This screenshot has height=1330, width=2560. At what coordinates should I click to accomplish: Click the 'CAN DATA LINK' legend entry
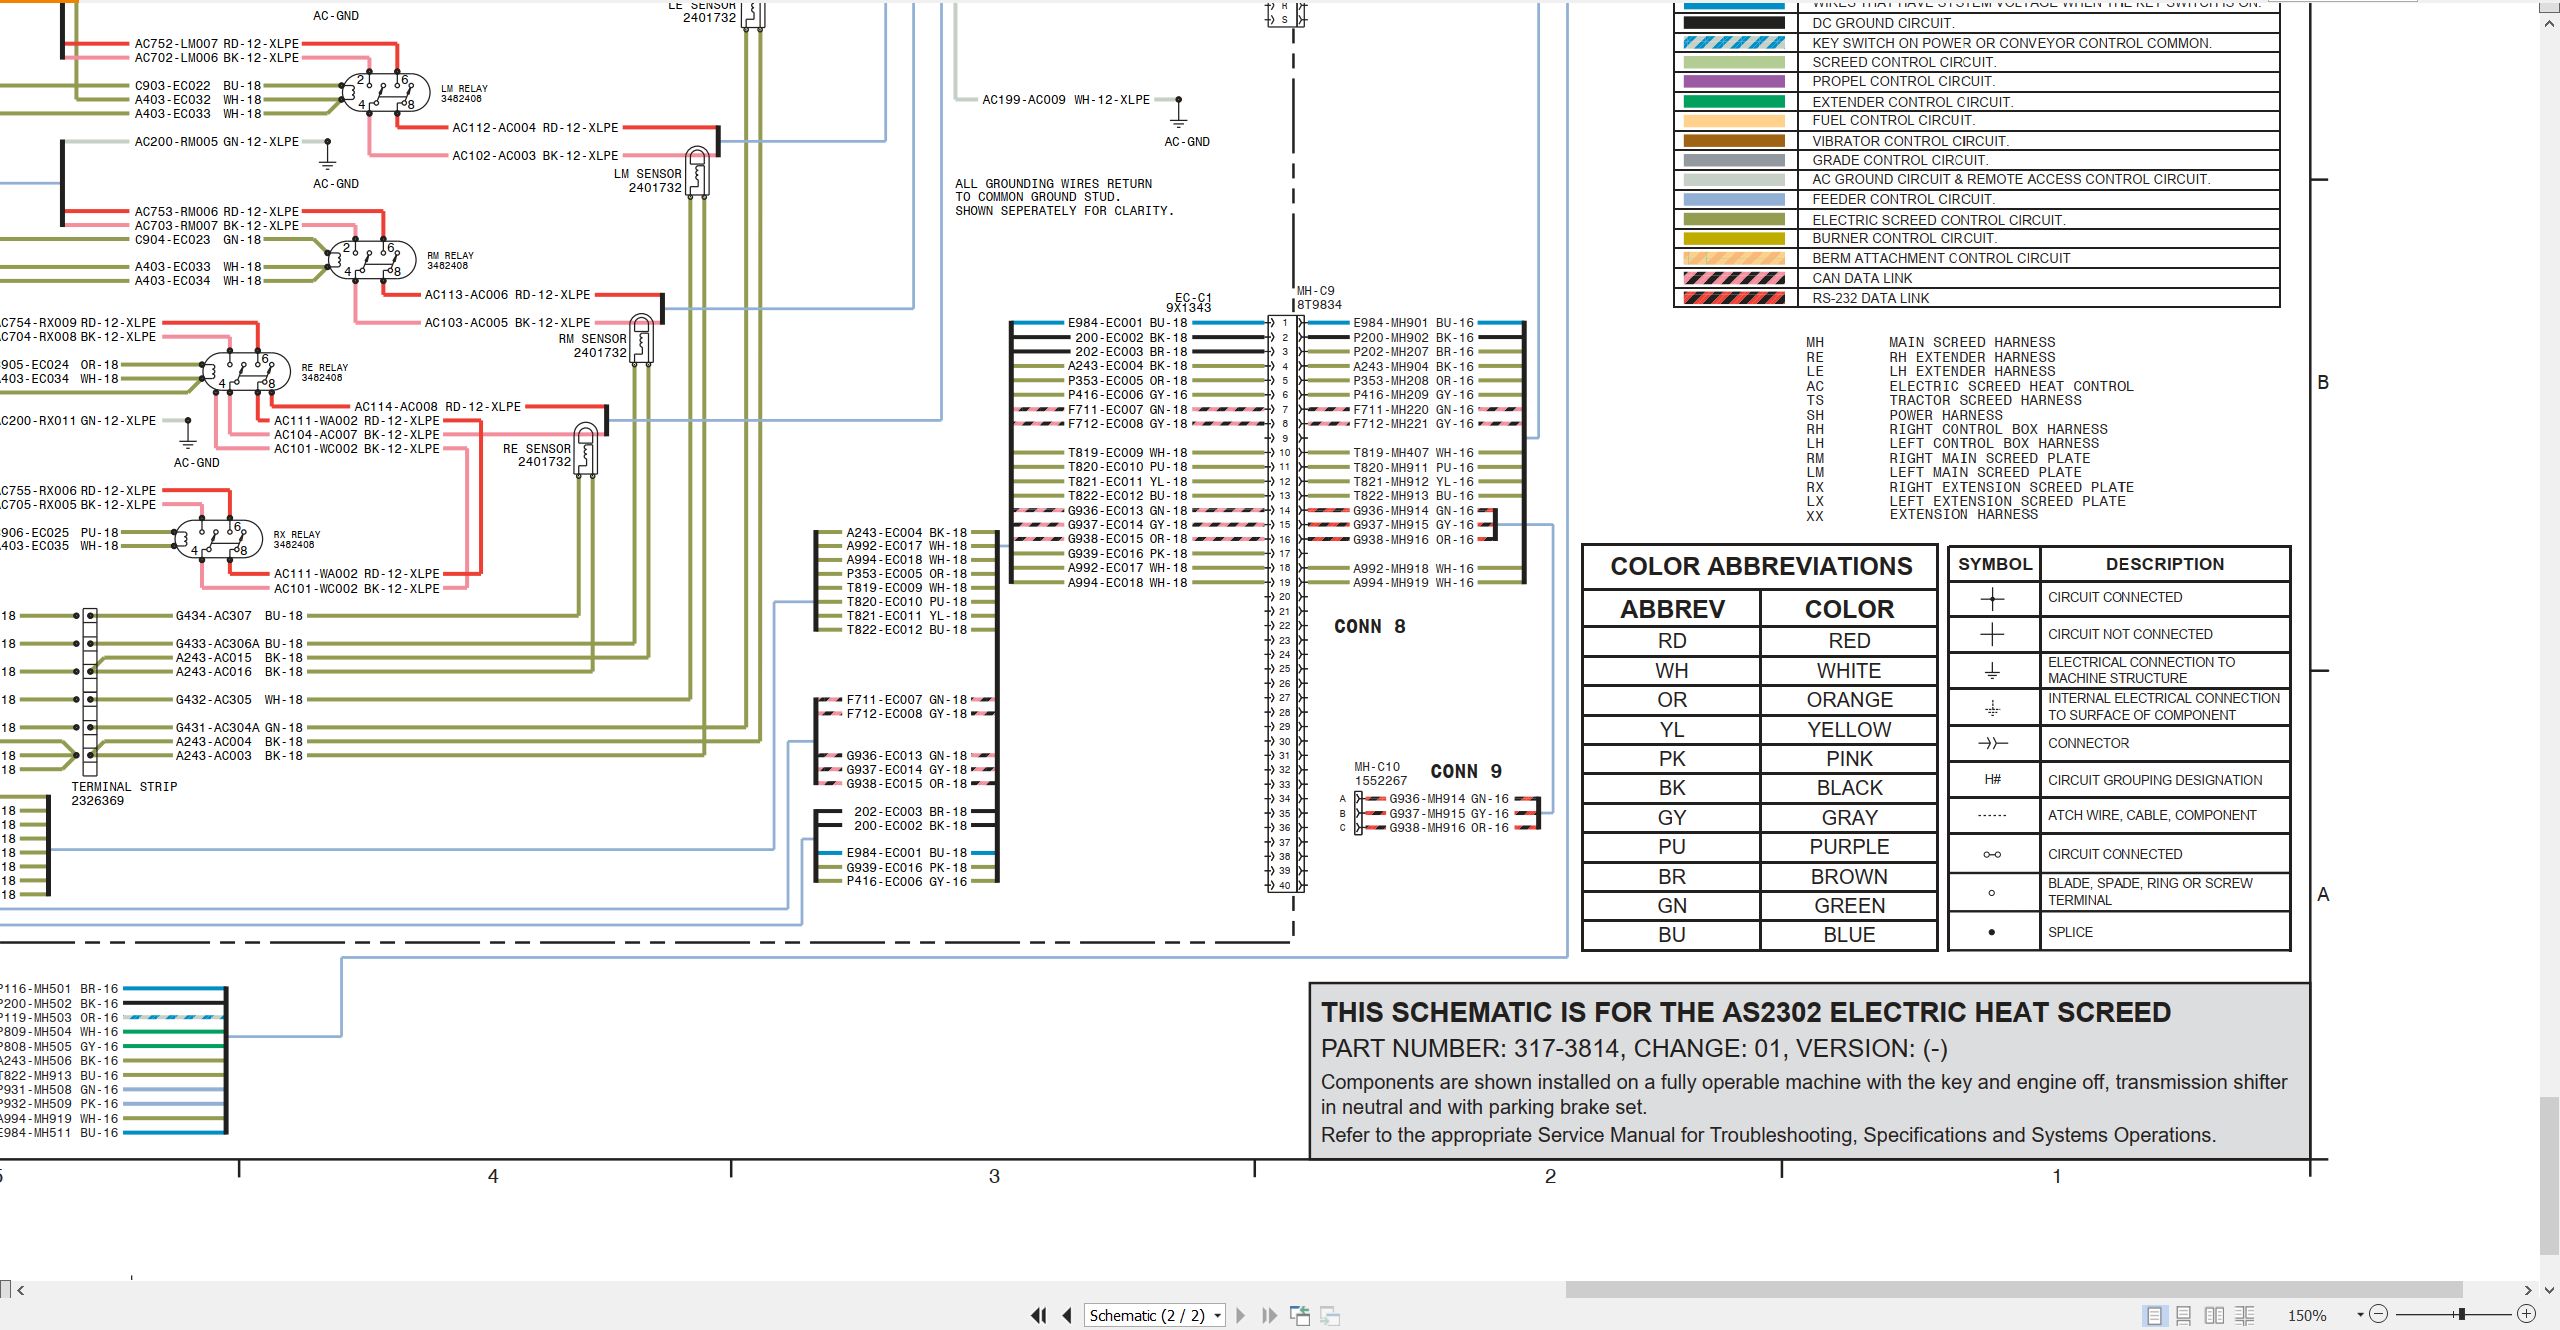point(1862,279)
